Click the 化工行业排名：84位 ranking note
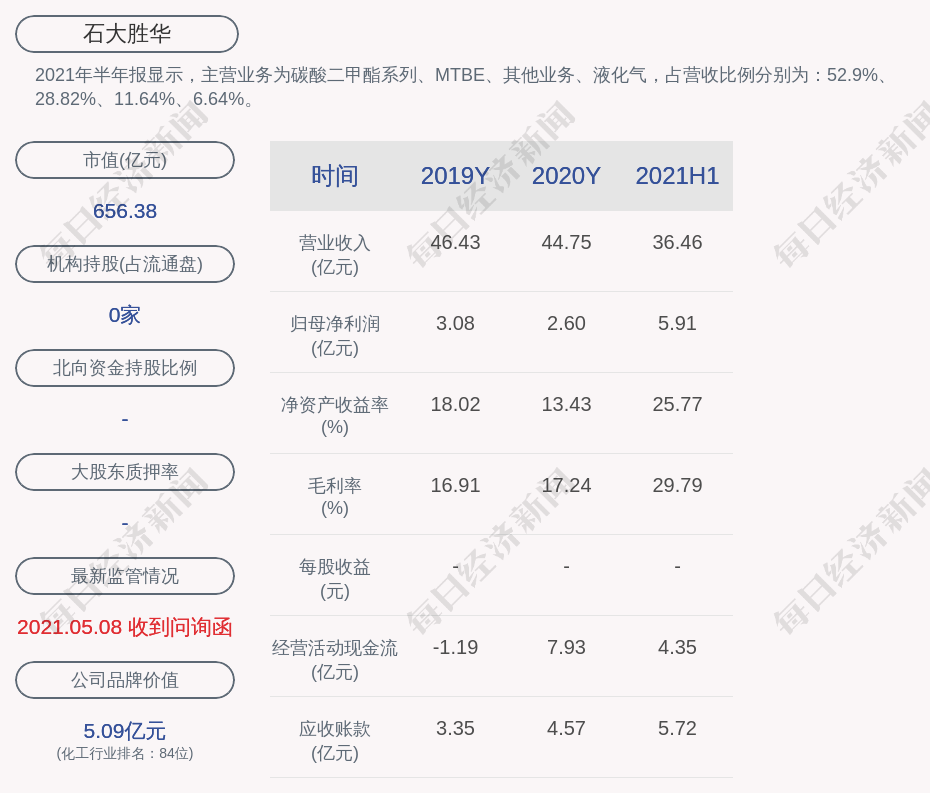This screenshot has height=793, width=930. (125, 754)
